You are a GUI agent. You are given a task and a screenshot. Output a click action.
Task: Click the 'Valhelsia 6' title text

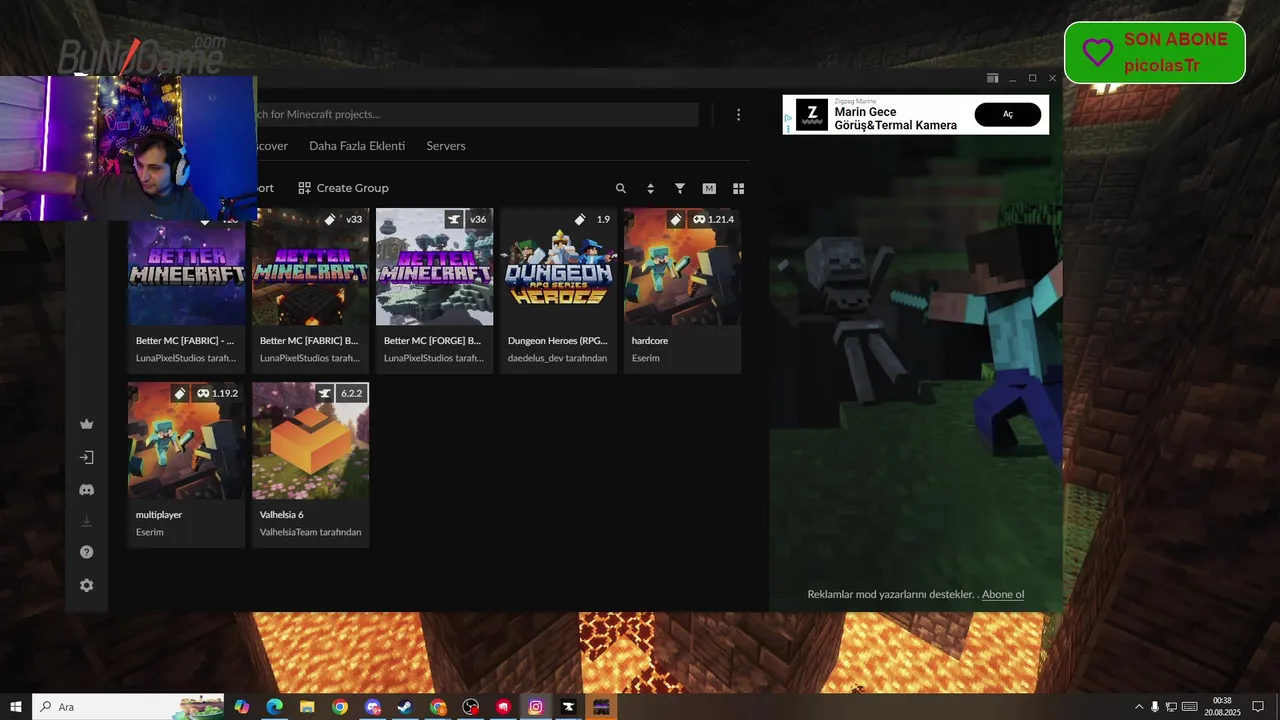tap(282, 515)
